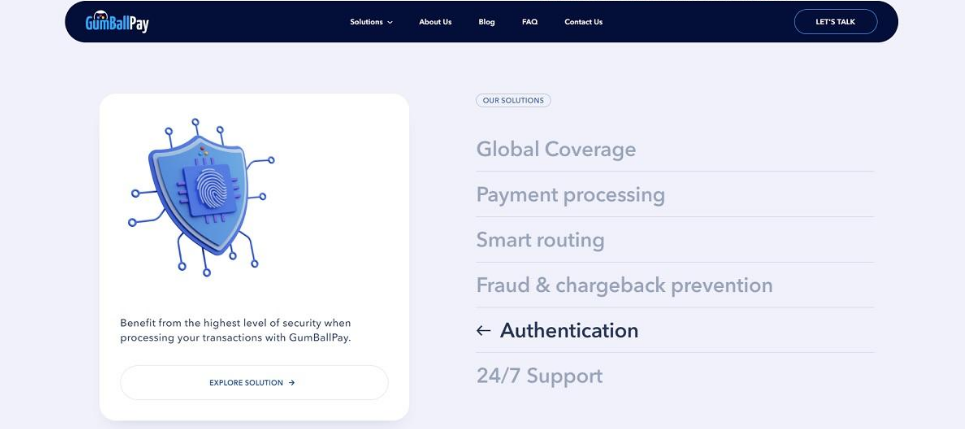The height and width of the screenshot is (429, 965).
Task: Click the GumBallPay logo
Action: pyautogui.click(x=117, y=22)
